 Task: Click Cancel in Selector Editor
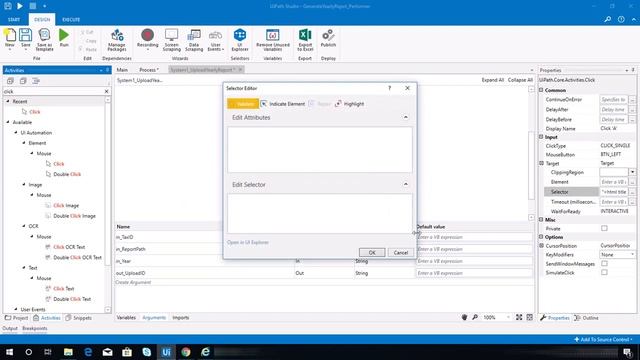(x=400, y=252)
